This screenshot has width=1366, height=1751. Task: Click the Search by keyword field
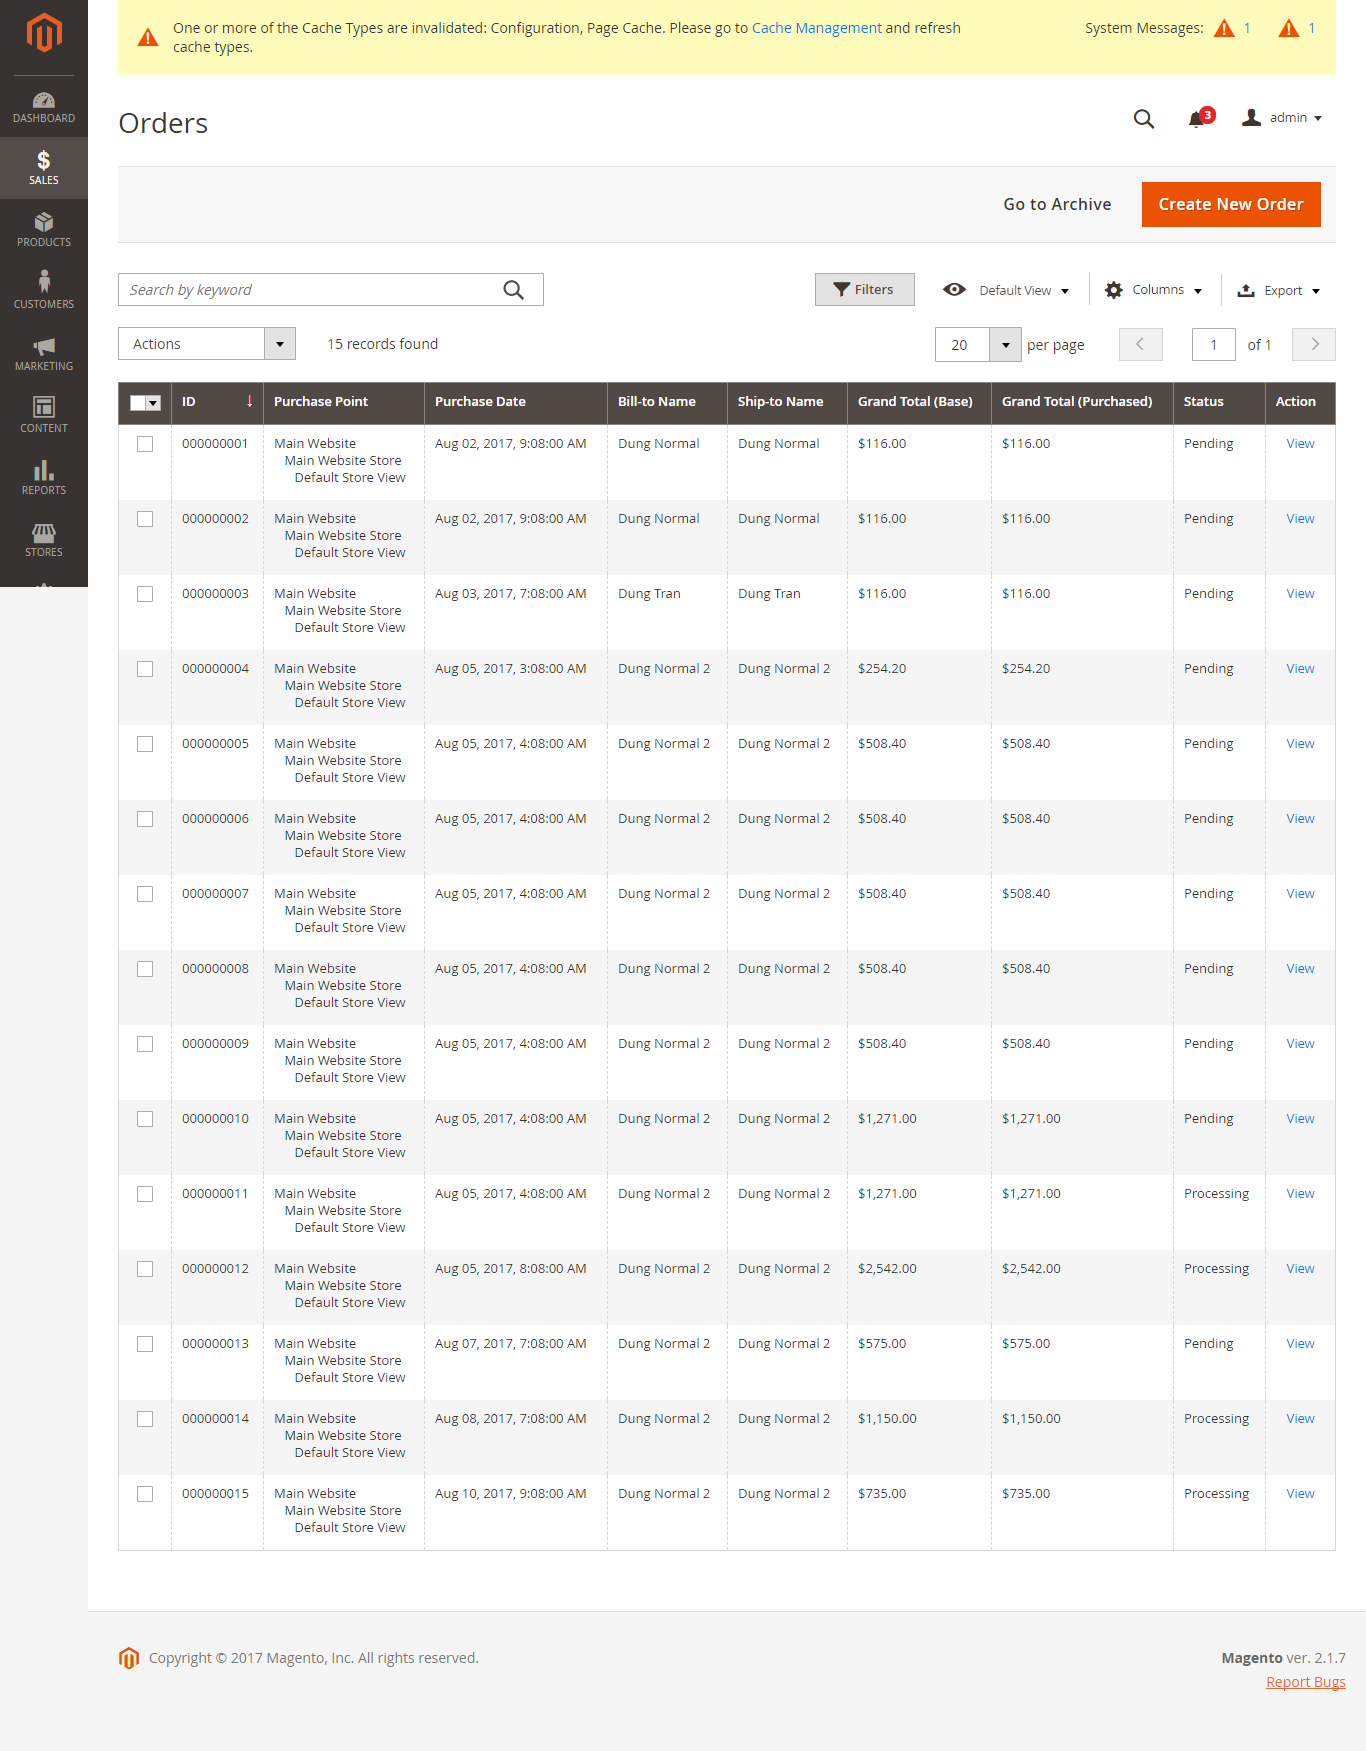[x=310, y=290]
